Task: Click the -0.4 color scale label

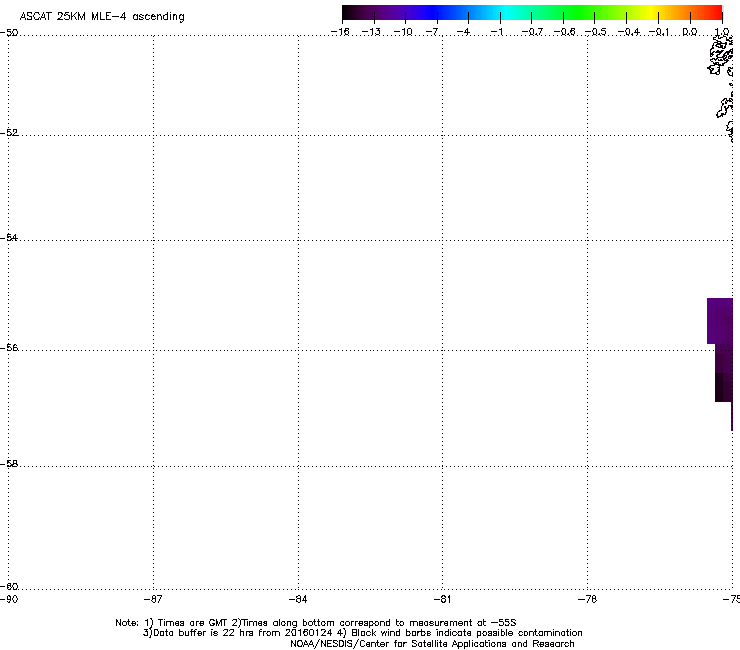Action: (x=629, y=32)
